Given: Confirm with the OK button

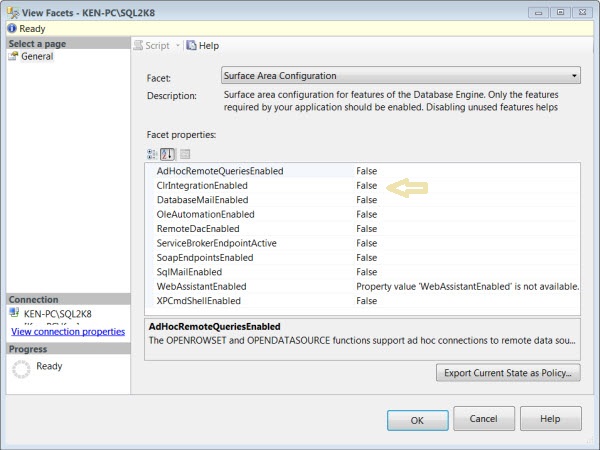Looking at the screenshot, I should click(417, 420).
